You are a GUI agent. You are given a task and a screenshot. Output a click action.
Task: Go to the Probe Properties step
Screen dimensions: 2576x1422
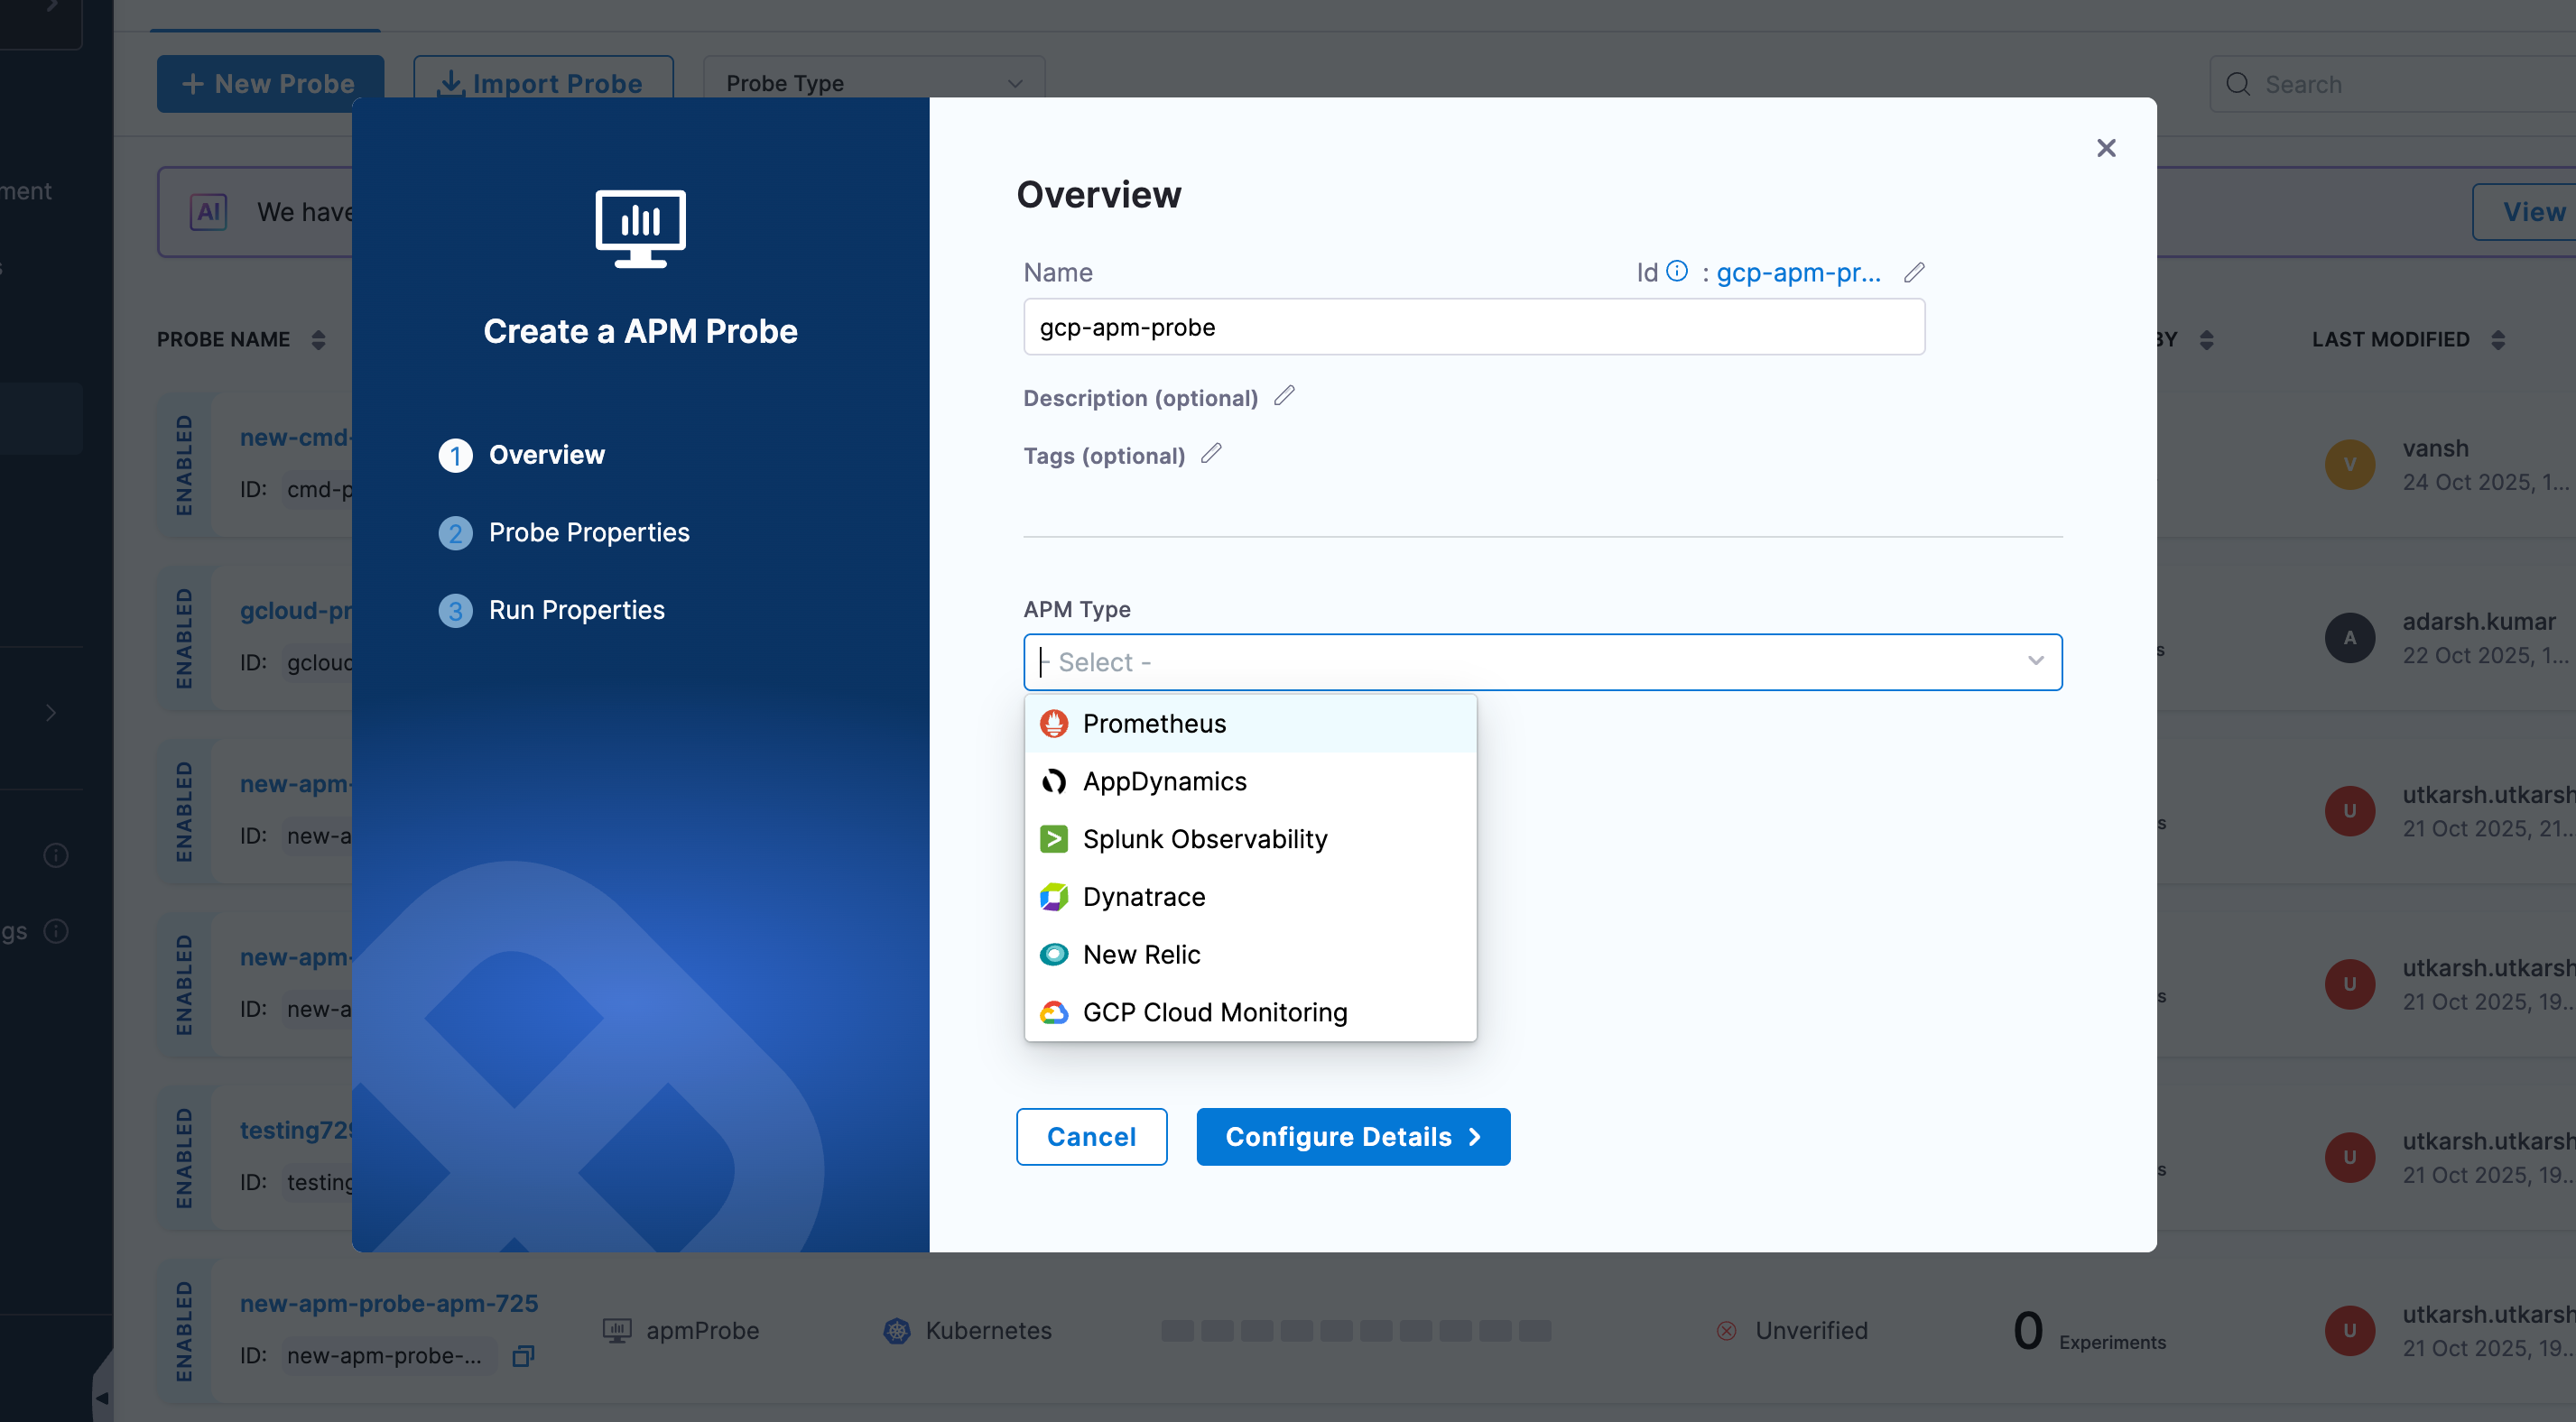click(x=588, y=532)
